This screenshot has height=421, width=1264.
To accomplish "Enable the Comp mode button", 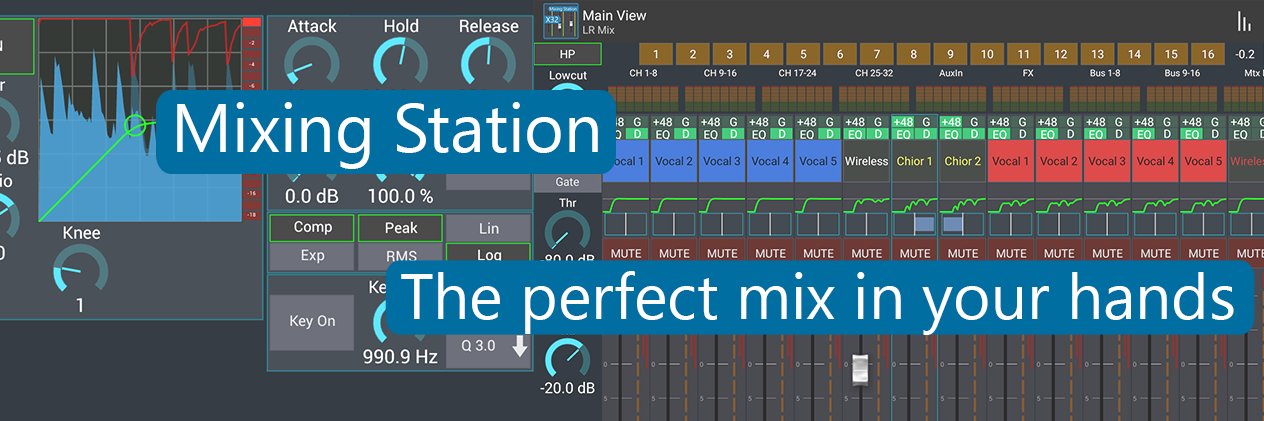I will point(312,228).
